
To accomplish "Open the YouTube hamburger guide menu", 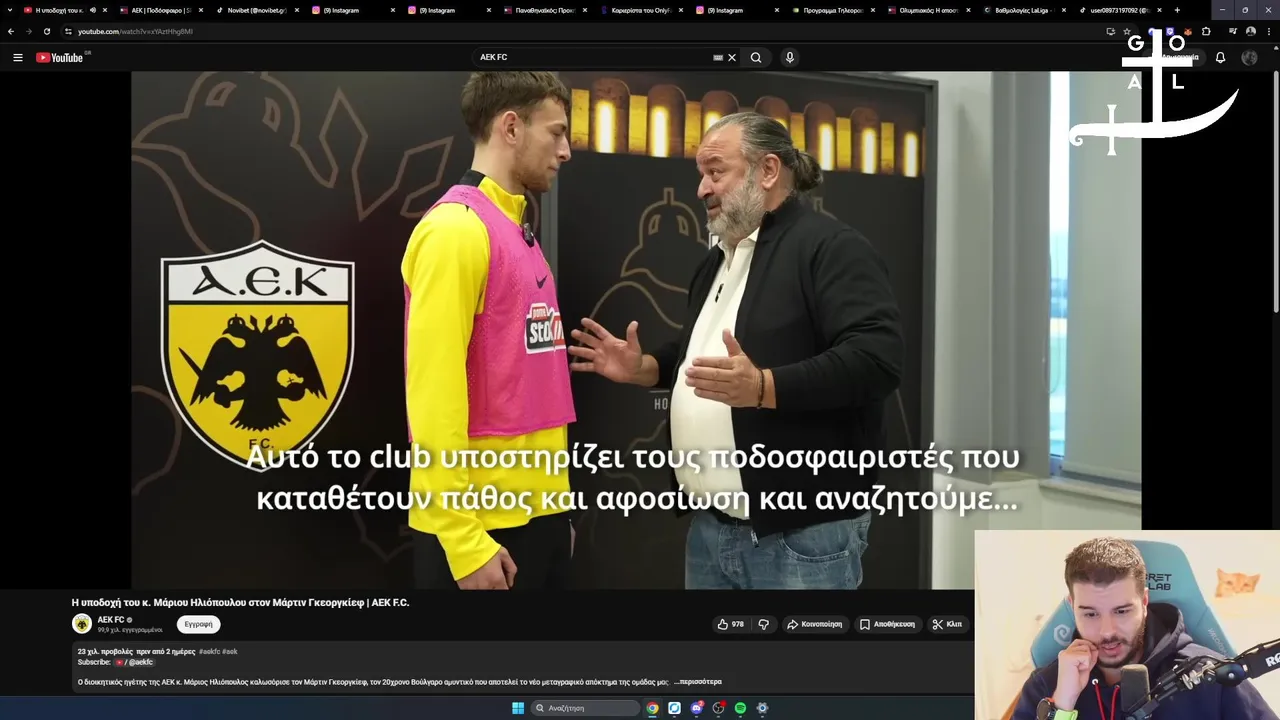I will point(17,57).
